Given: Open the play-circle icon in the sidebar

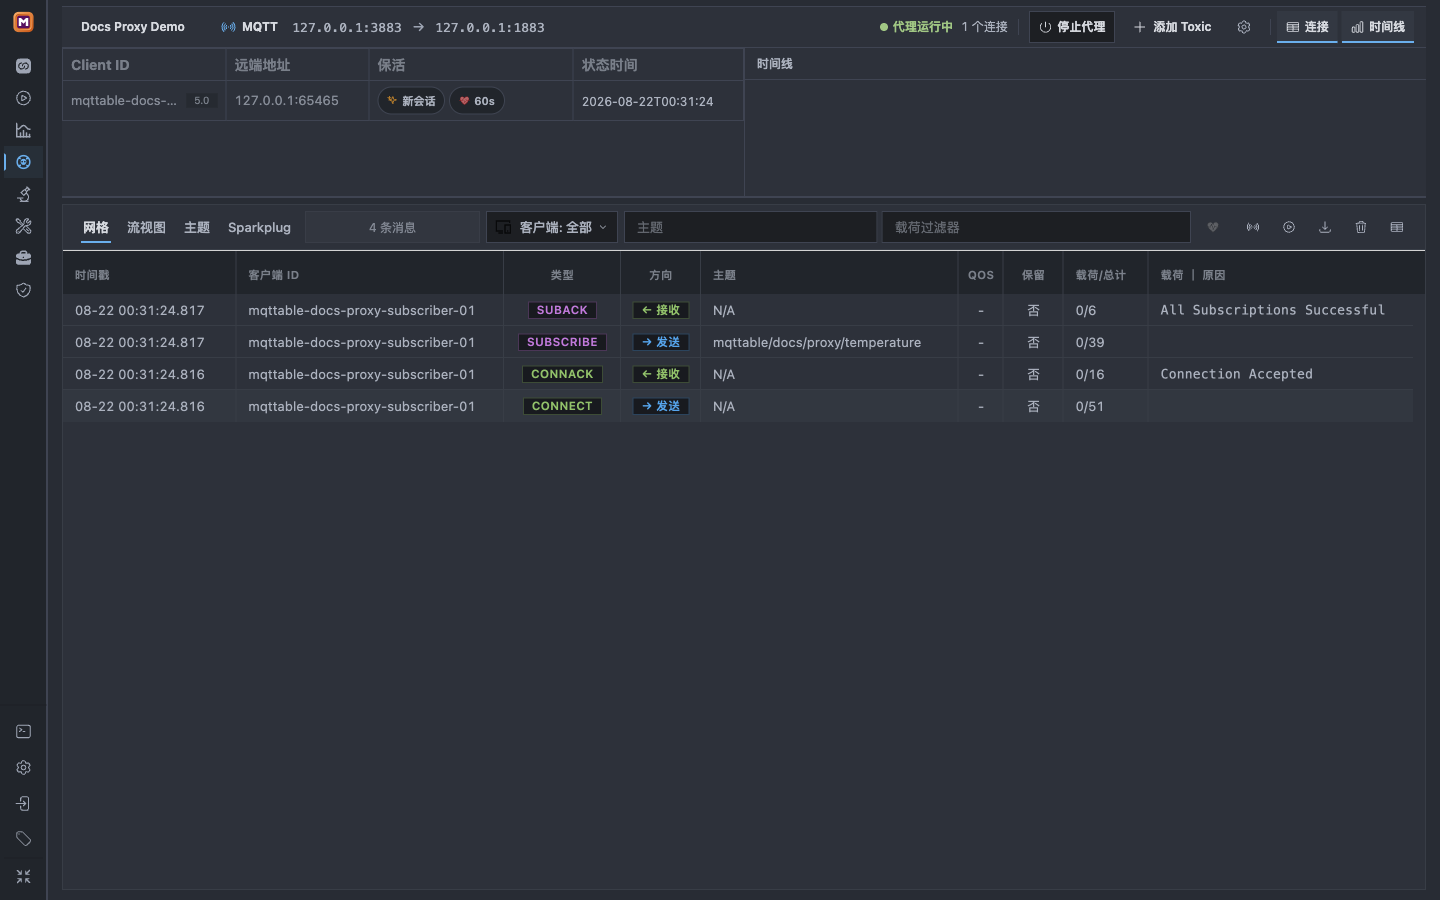Looking at the screenshot, I should point(23,98).
